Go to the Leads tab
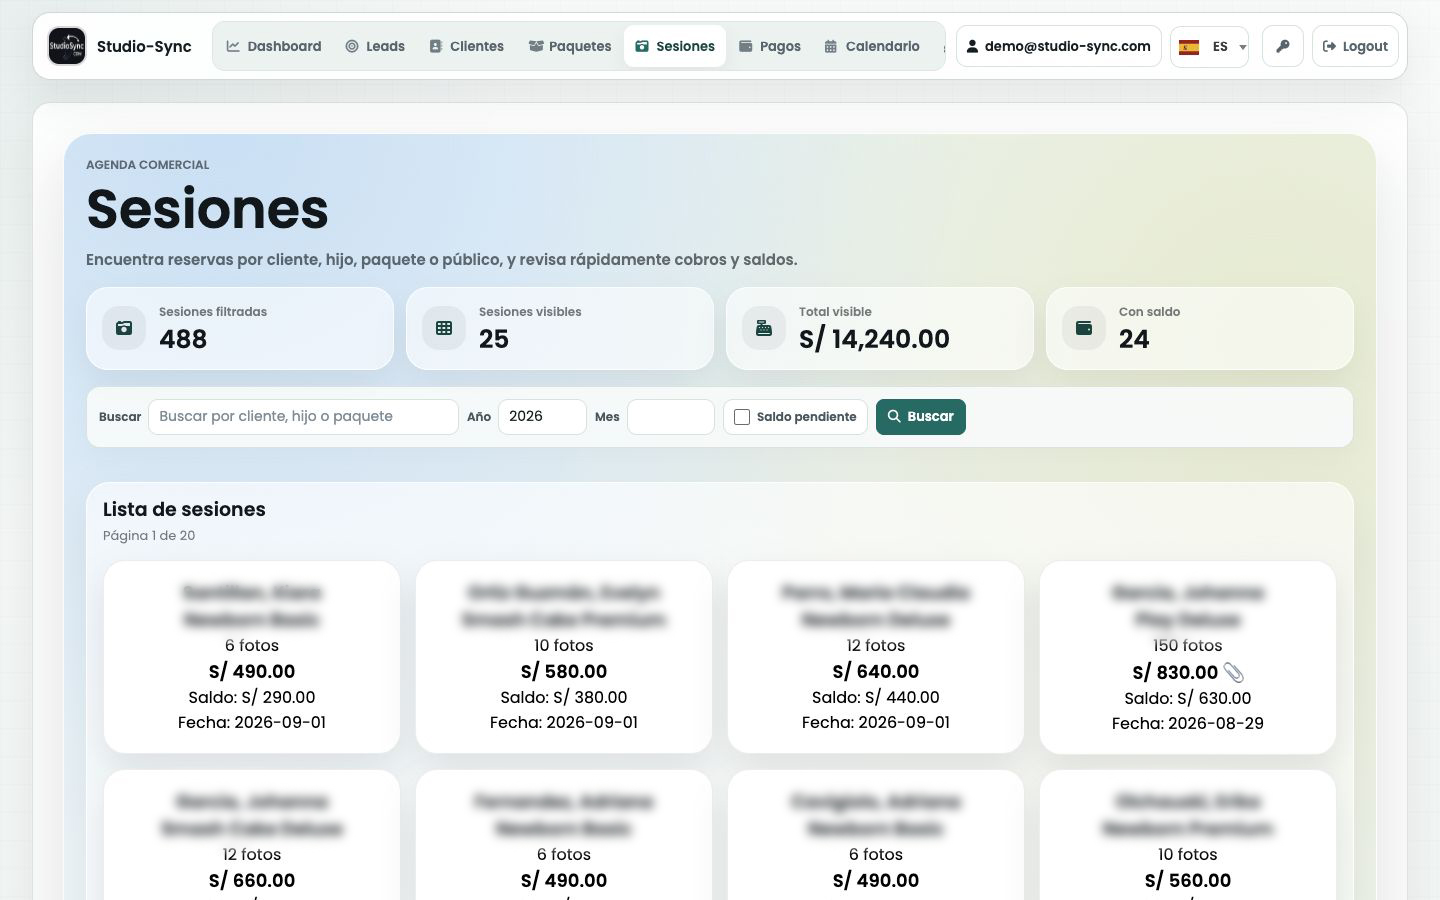 (x=375, y=46)
